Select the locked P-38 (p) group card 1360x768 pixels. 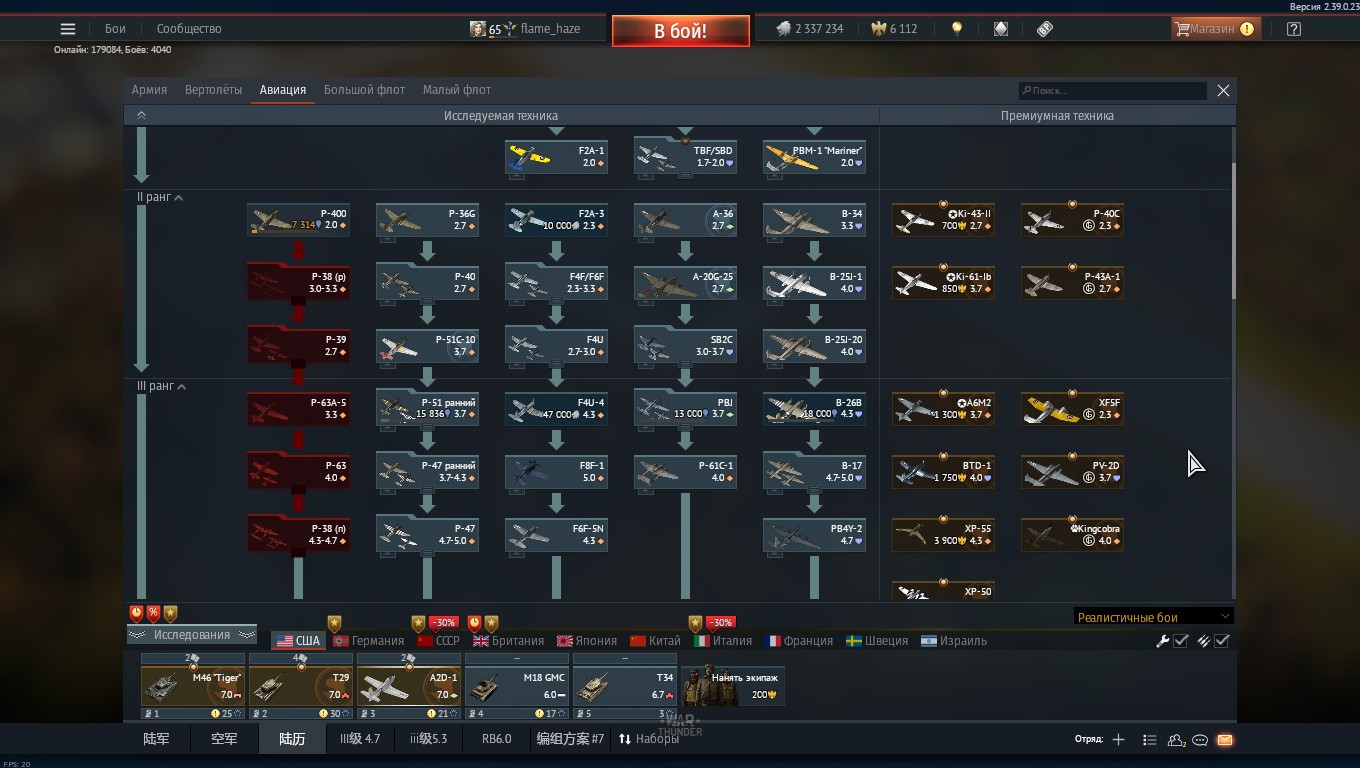[x=298, y=283]
